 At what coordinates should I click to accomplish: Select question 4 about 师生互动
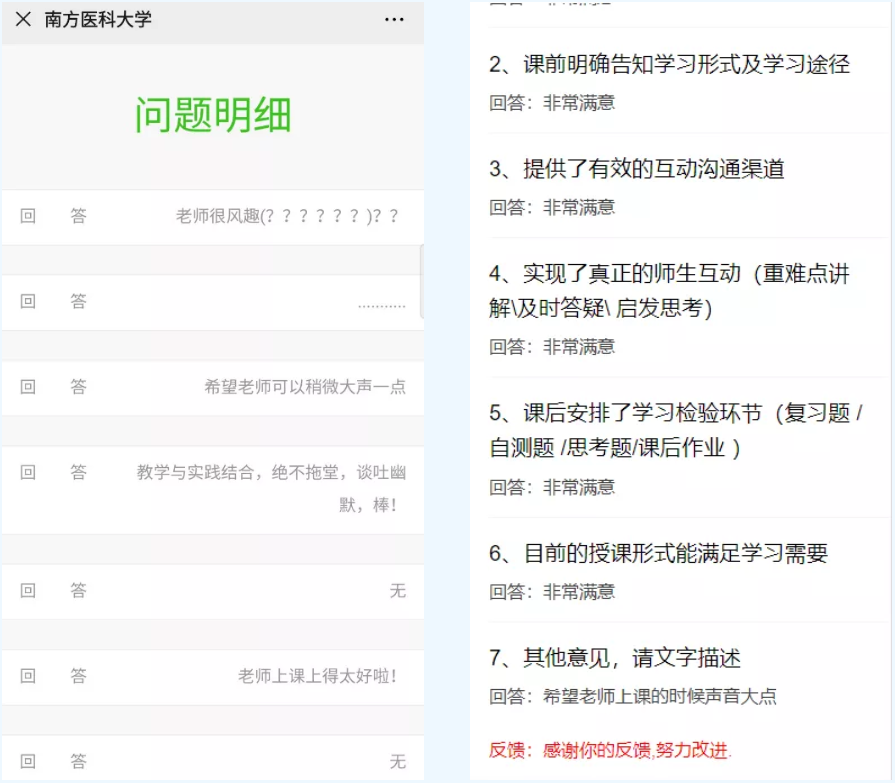click(x=669, y=290)
